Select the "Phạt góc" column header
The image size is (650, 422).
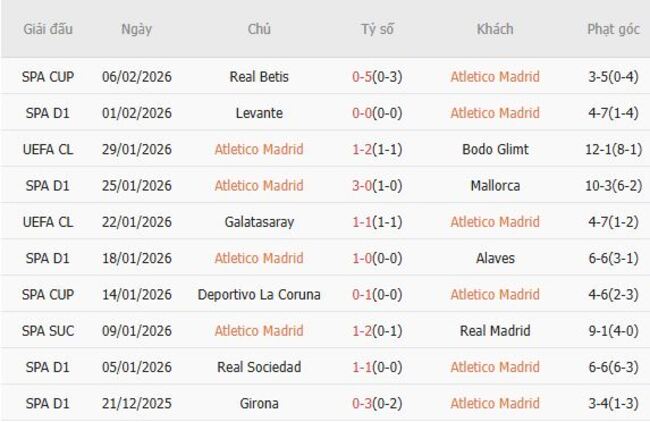pos(613,29)
